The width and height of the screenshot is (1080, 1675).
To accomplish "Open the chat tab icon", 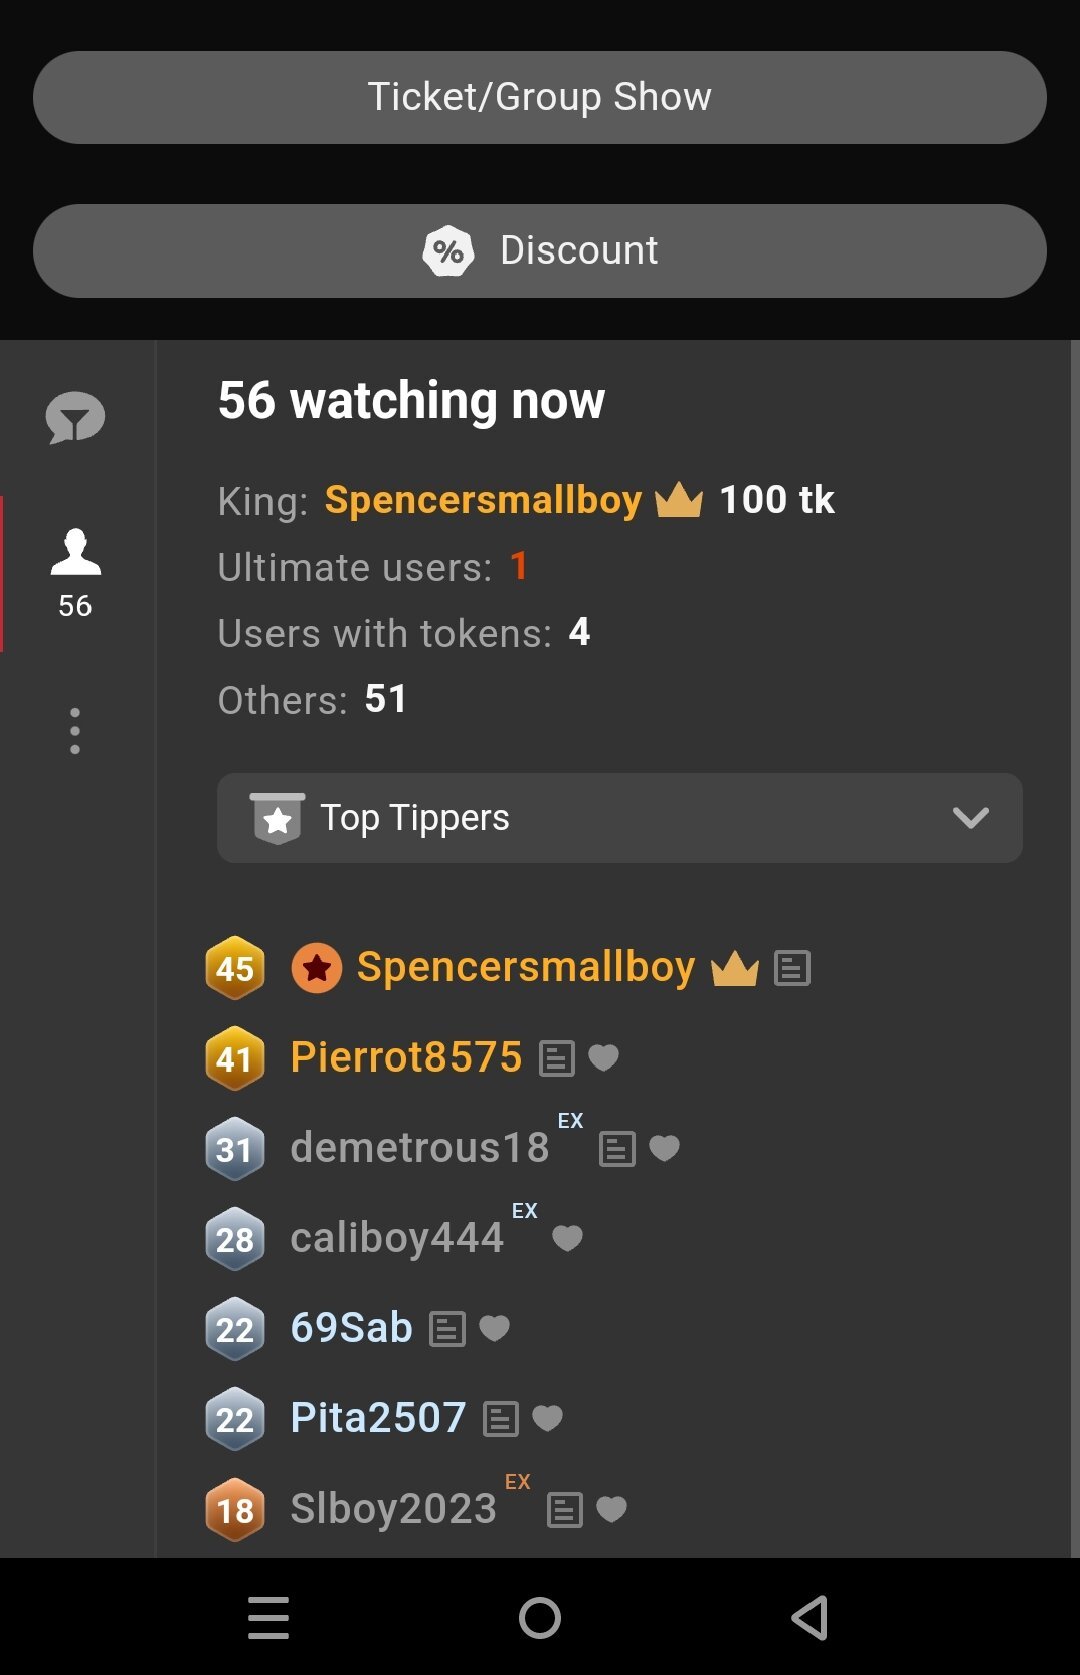I will point(75,418).
